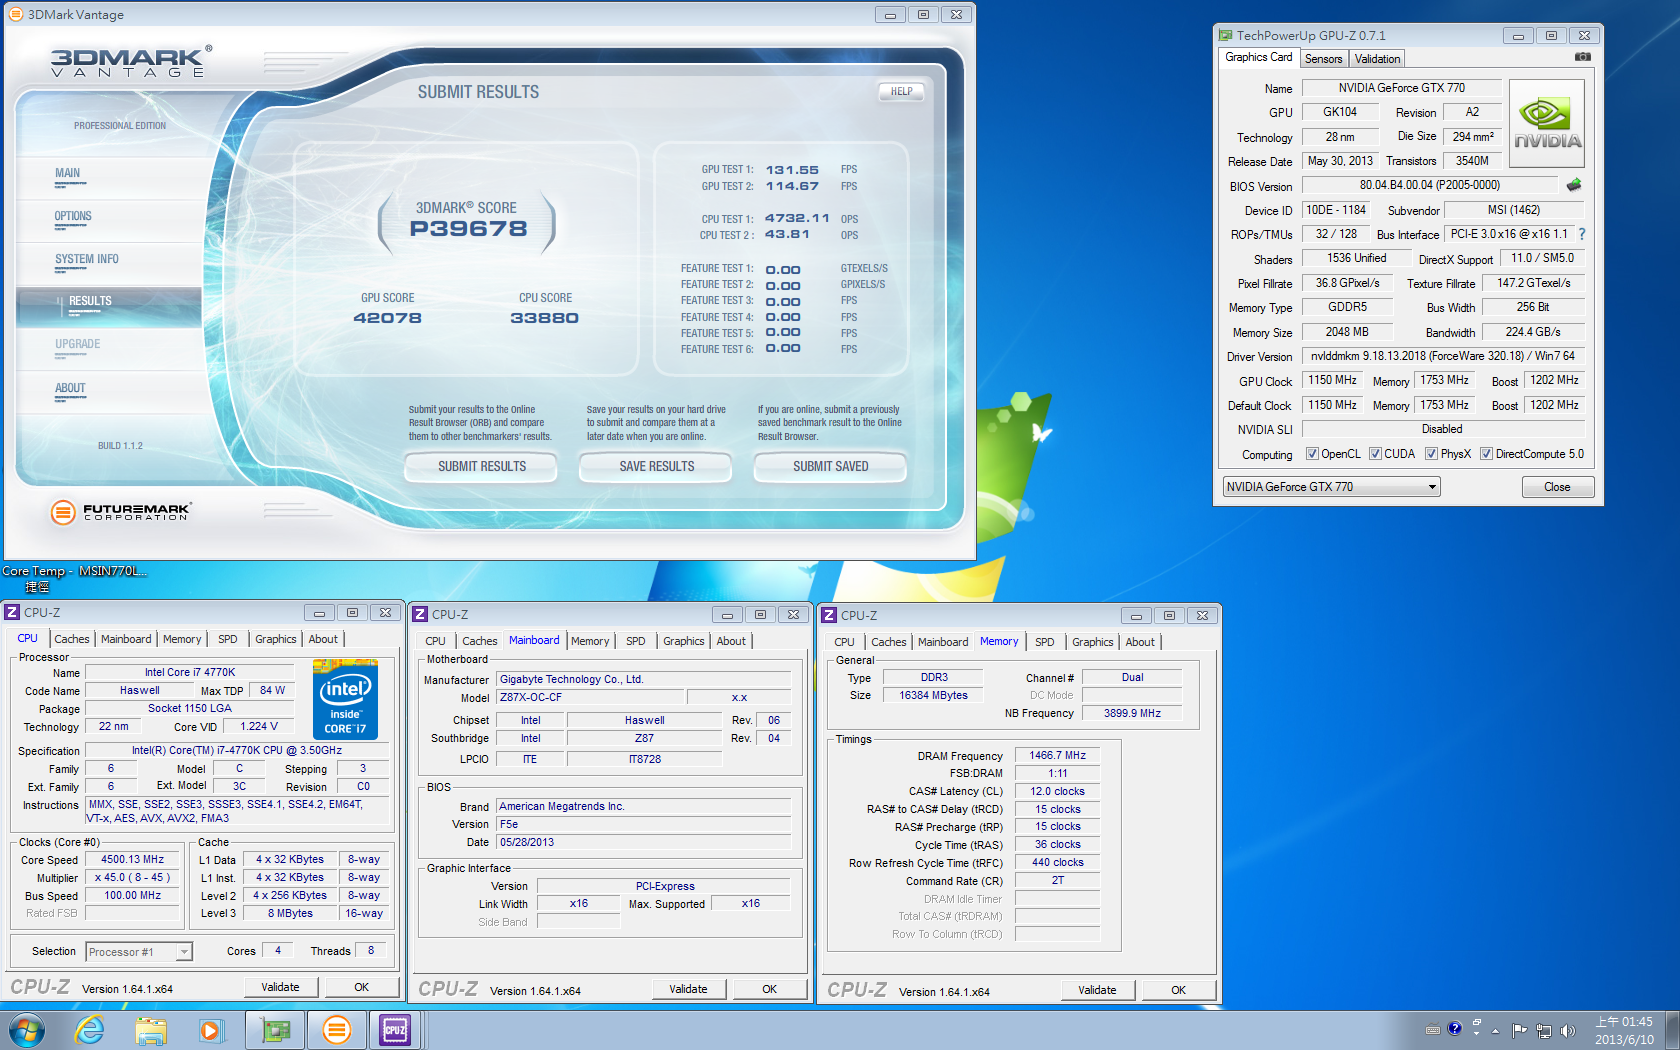Open the NVIDIA GeForce GTX 770 dropdown

[x=1331, y=487]
